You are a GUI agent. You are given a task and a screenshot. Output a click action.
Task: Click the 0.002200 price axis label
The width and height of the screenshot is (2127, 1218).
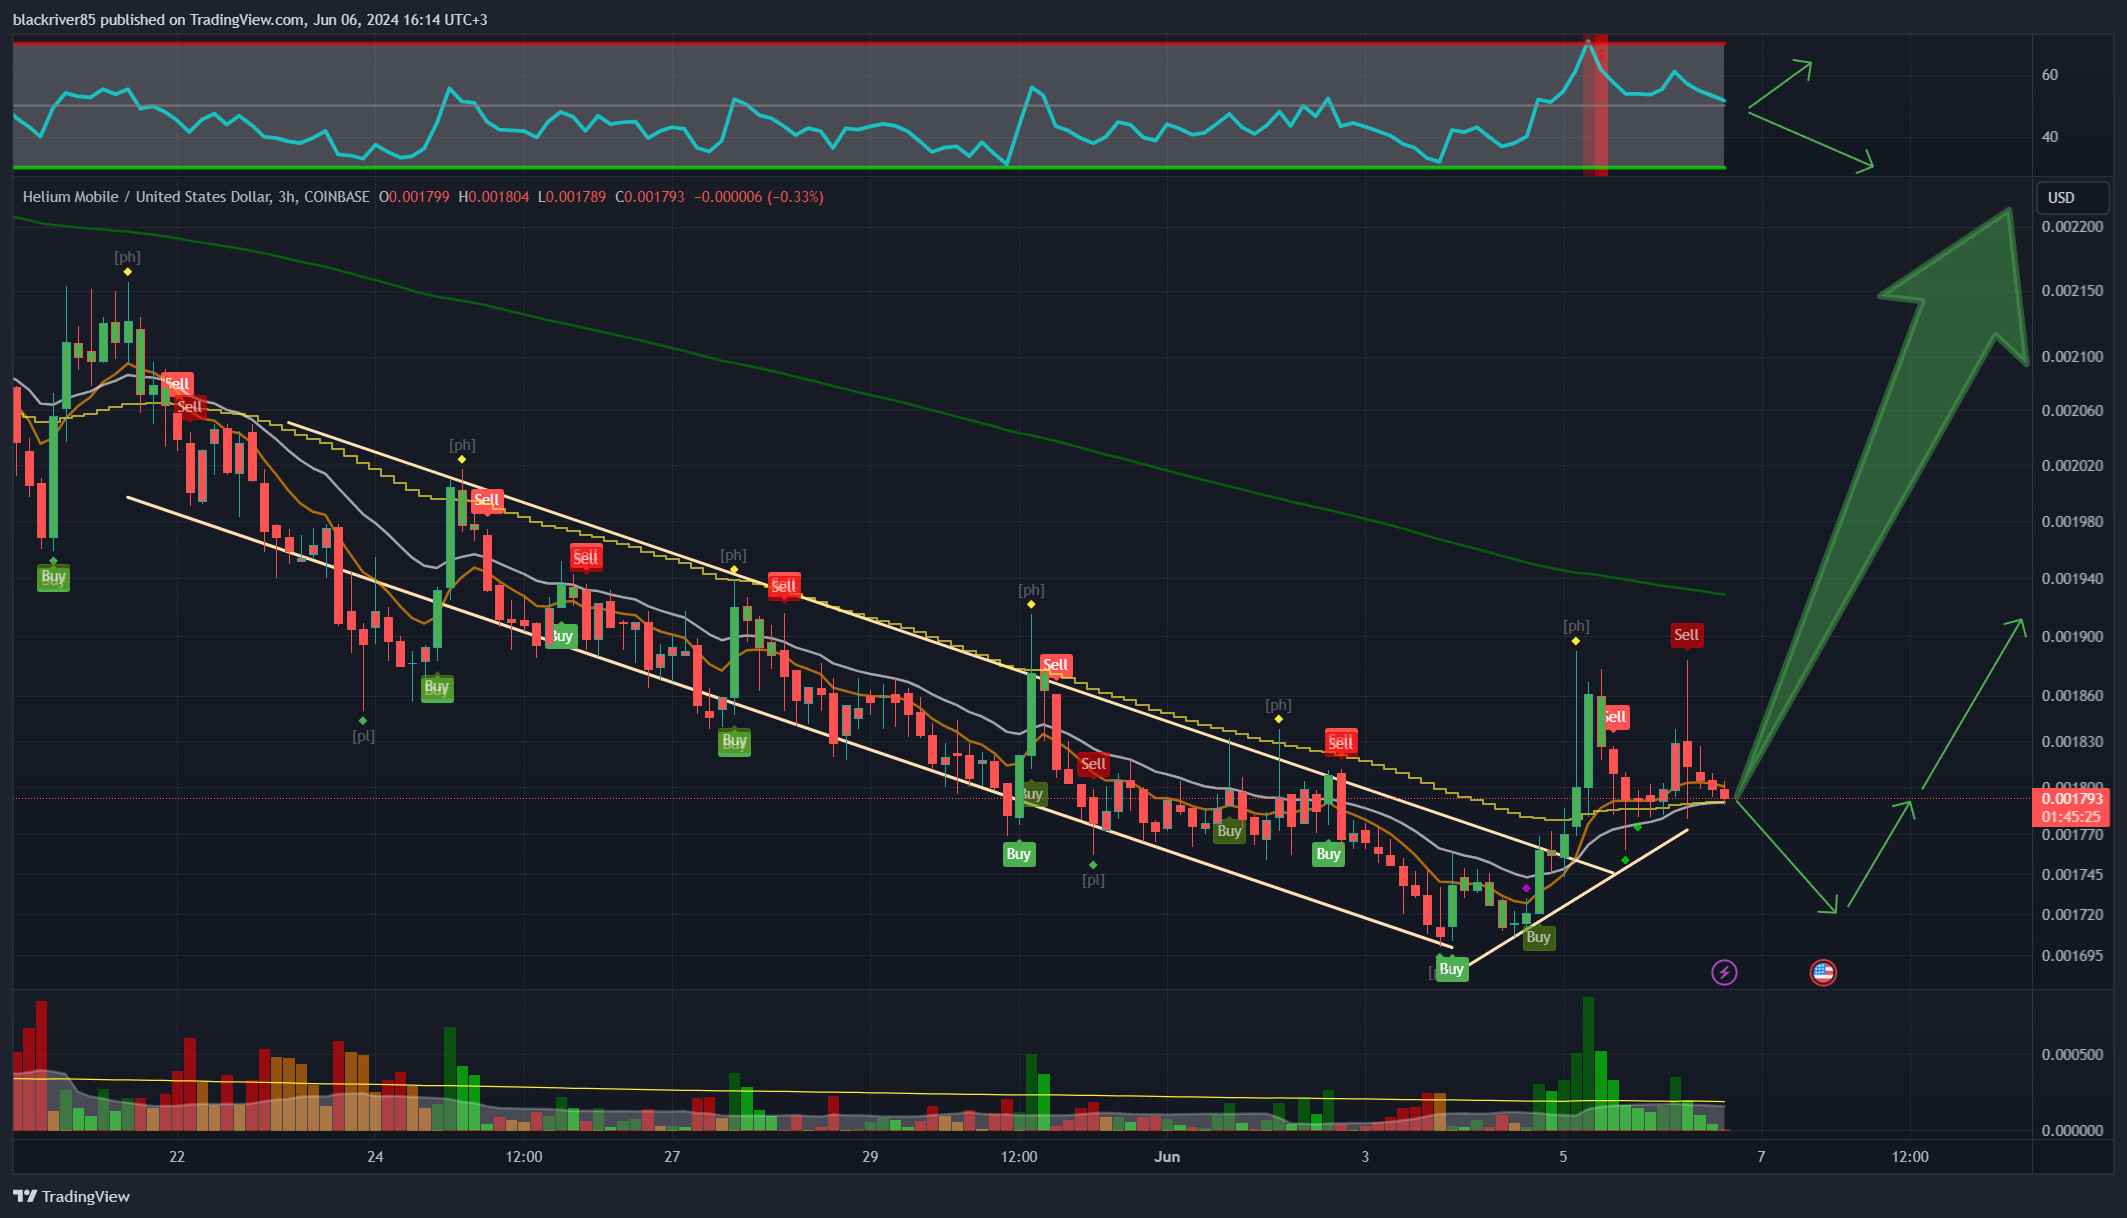pos(2072,227)
